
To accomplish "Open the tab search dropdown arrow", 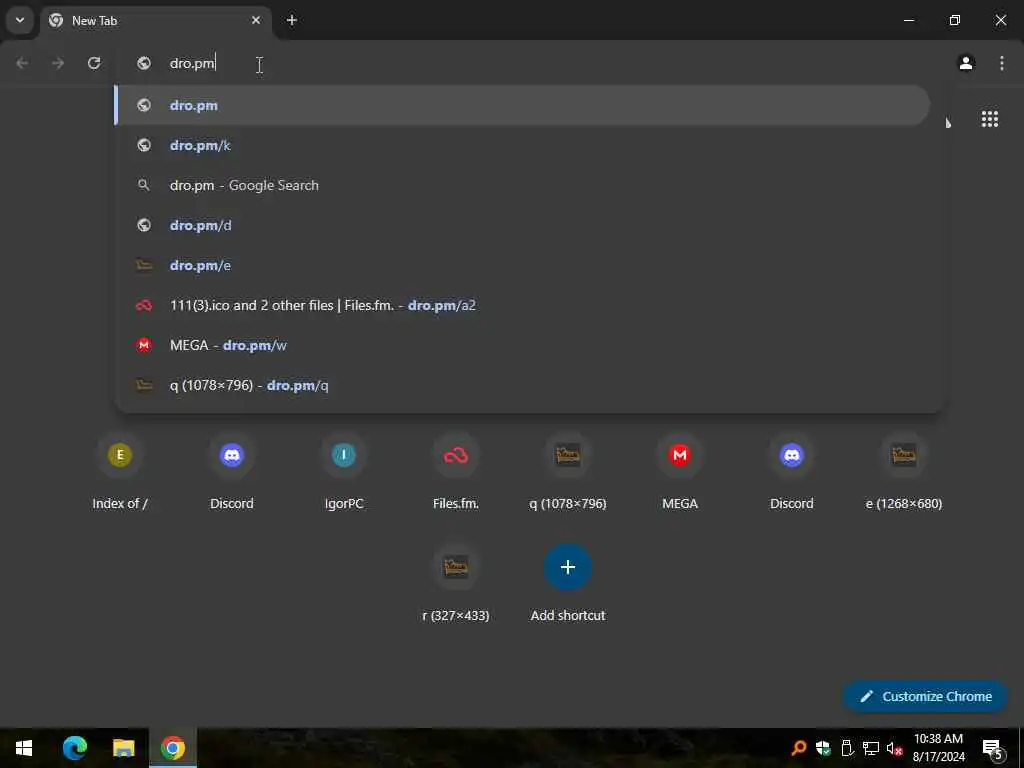I will point(20,20).
